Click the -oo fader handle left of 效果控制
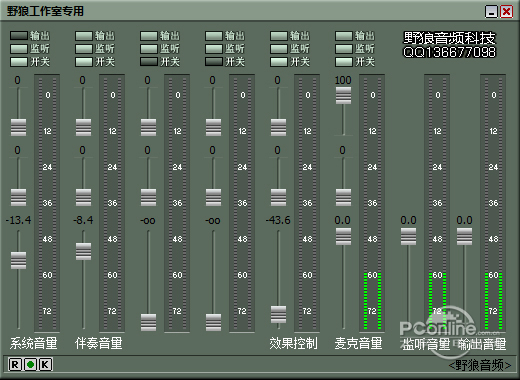The image size is (520, 380). click(x=213, y=322)
